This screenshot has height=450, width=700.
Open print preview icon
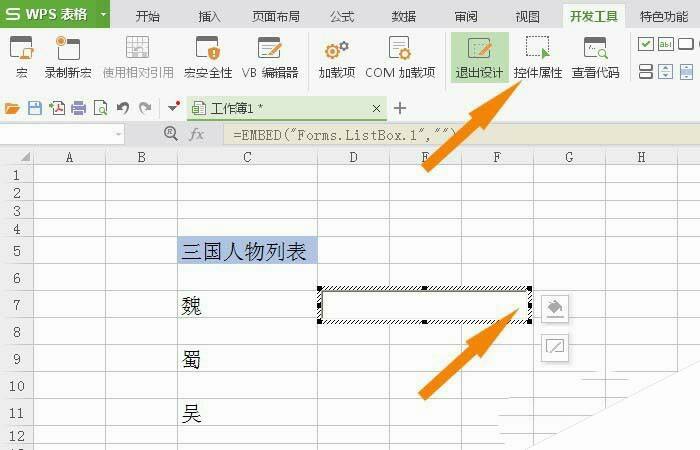pos(100,108)
